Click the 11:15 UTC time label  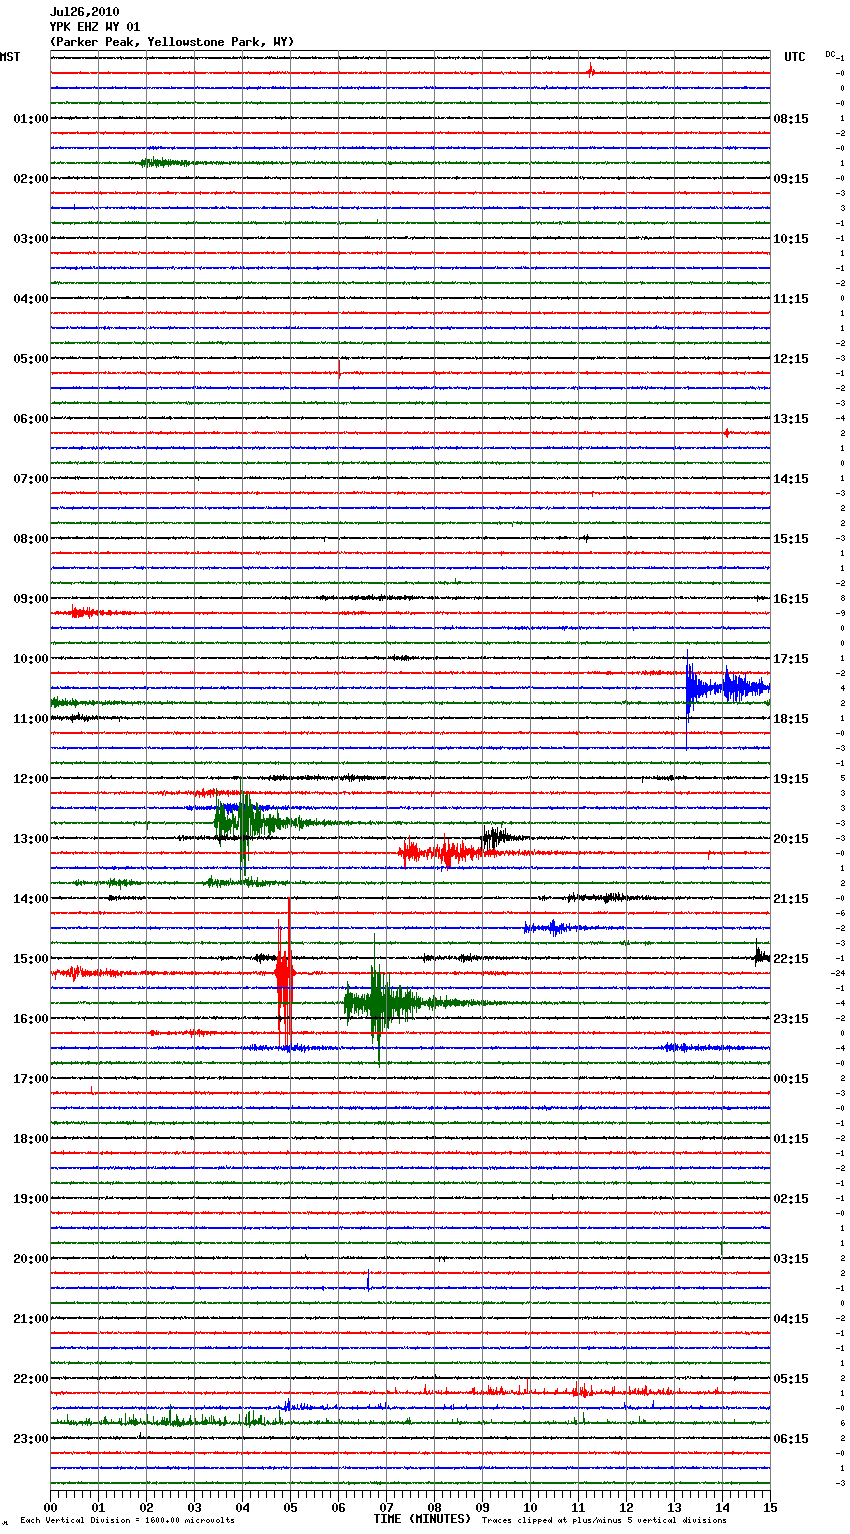tap(791, 299)
